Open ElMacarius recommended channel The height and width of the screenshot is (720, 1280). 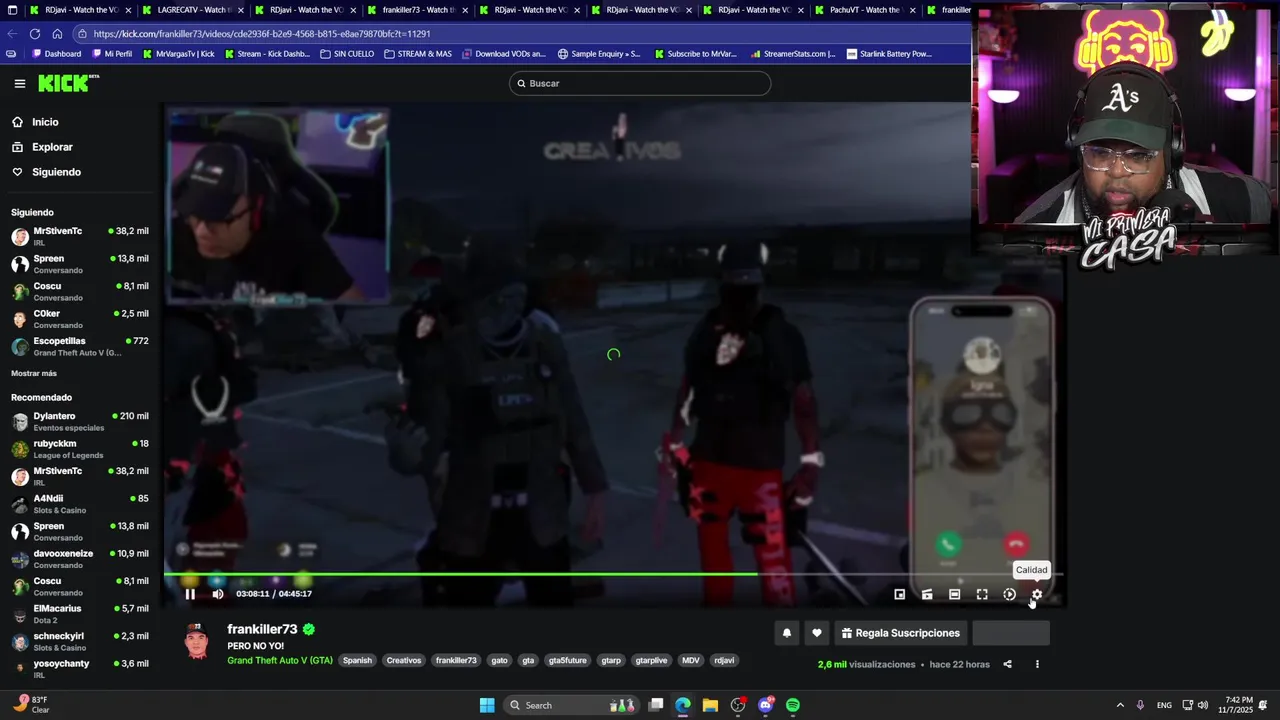(x=80, y=614)
